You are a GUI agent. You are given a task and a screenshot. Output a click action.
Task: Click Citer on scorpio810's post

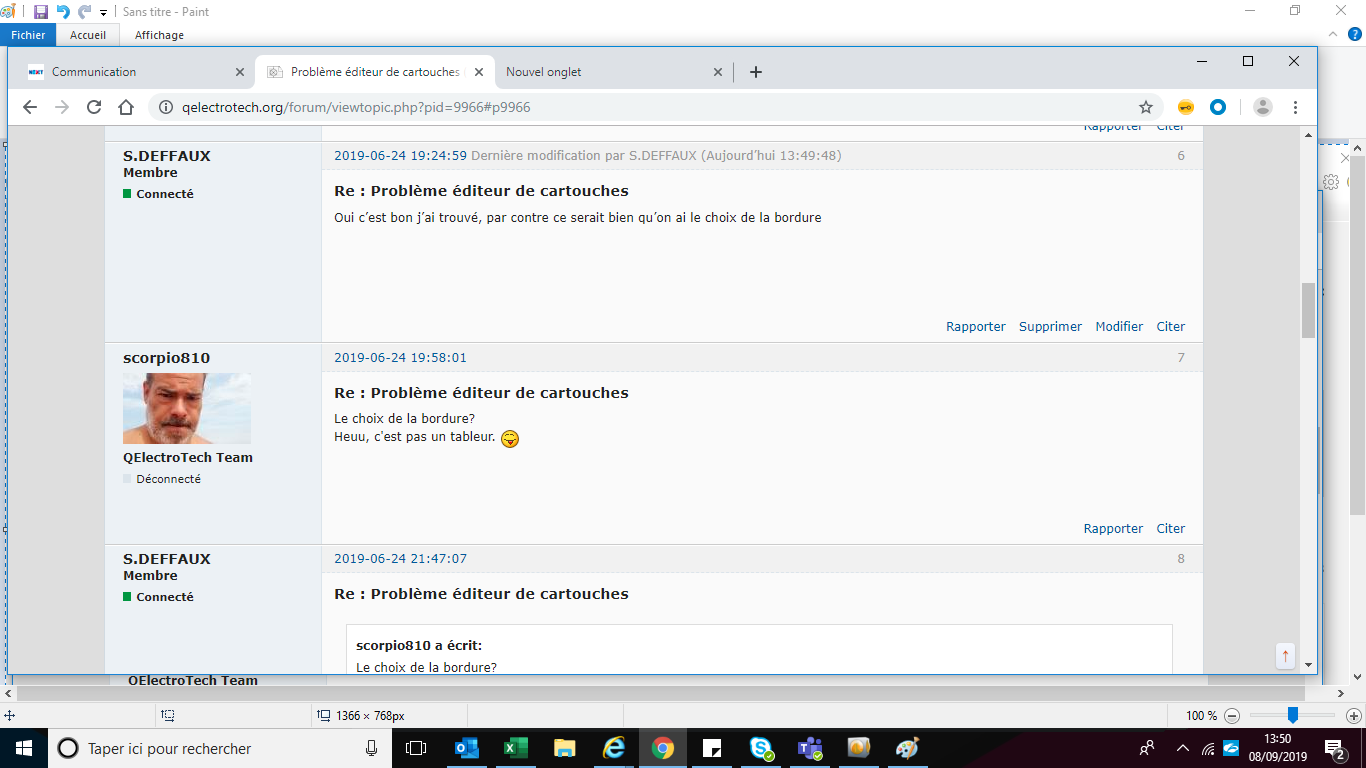click(x=1170, y=529)
